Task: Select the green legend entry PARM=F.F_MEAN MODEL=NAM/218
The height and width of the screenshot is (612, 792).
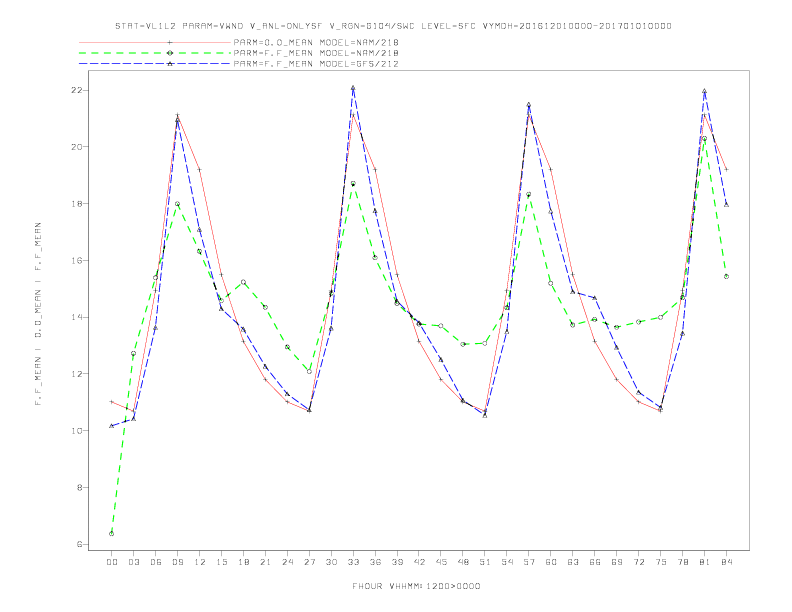Action: (316, 53)
